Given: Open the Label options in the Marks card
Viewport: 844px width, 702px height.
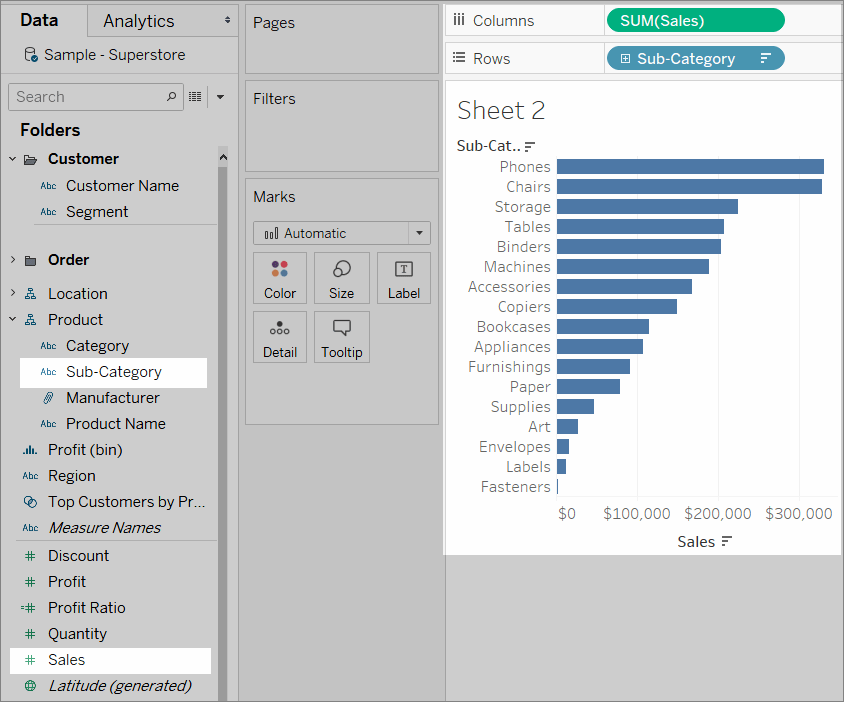Looking at the screenshot, I should (403, 278).
